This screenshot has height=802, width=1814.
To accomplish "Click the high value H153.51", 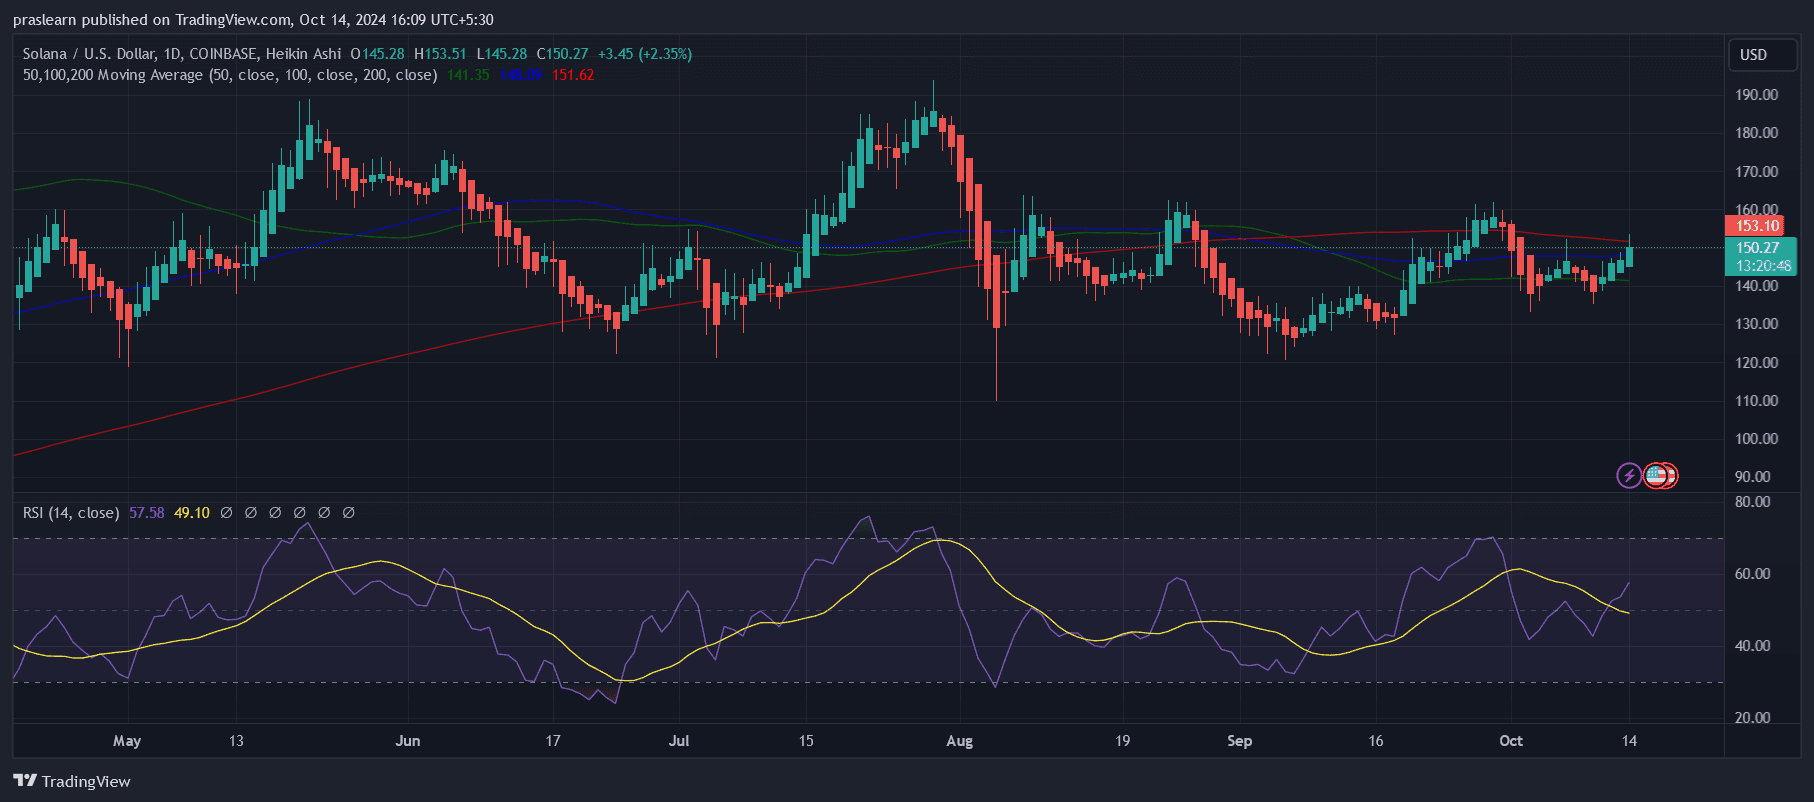I will [440, 54].
